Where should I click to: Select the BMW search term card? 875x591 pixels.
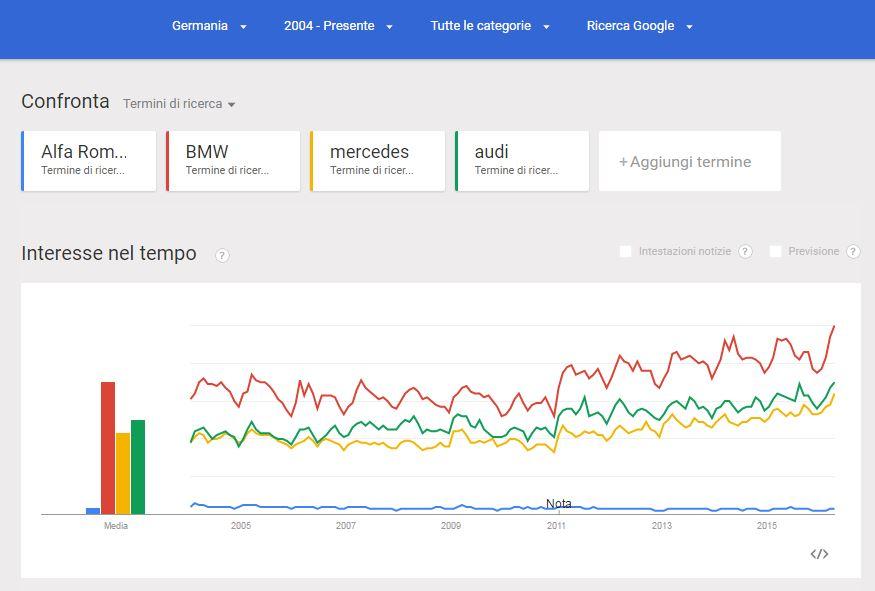233,160
